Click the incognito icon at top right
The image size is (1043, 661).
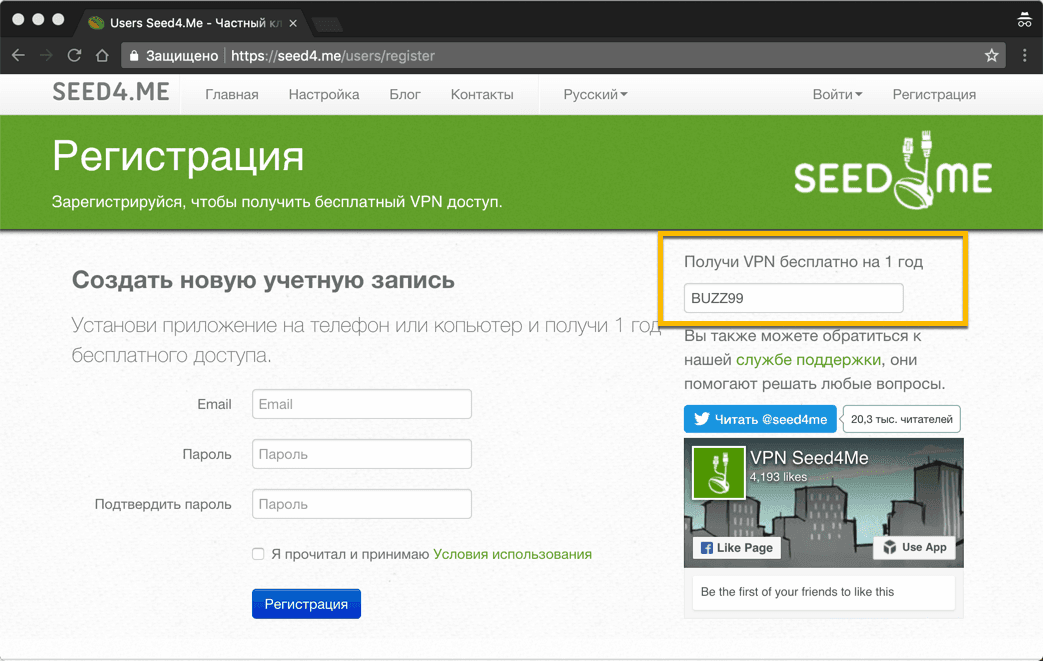pyautogui.click(x=1024, y=20)
